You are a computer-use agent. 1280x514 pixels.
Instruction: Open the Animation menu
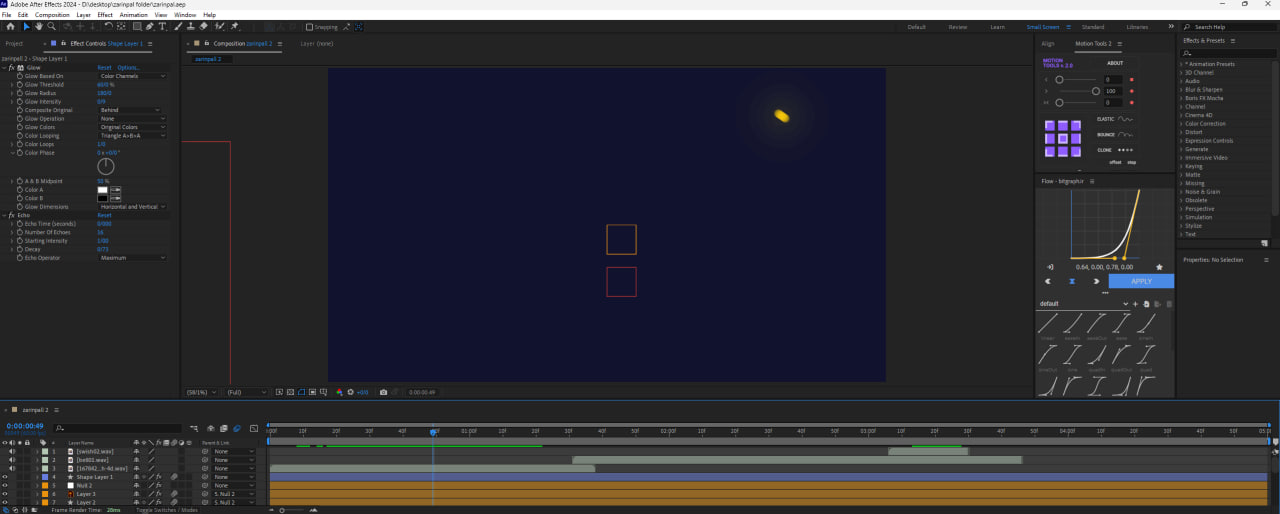(133, 15)
